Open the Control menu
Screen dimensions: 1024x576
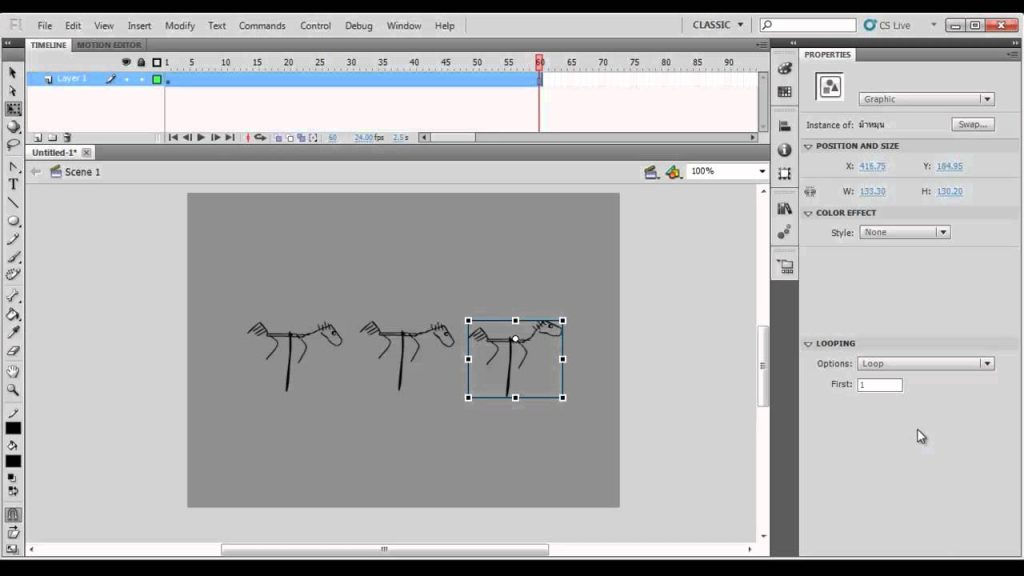315,25
